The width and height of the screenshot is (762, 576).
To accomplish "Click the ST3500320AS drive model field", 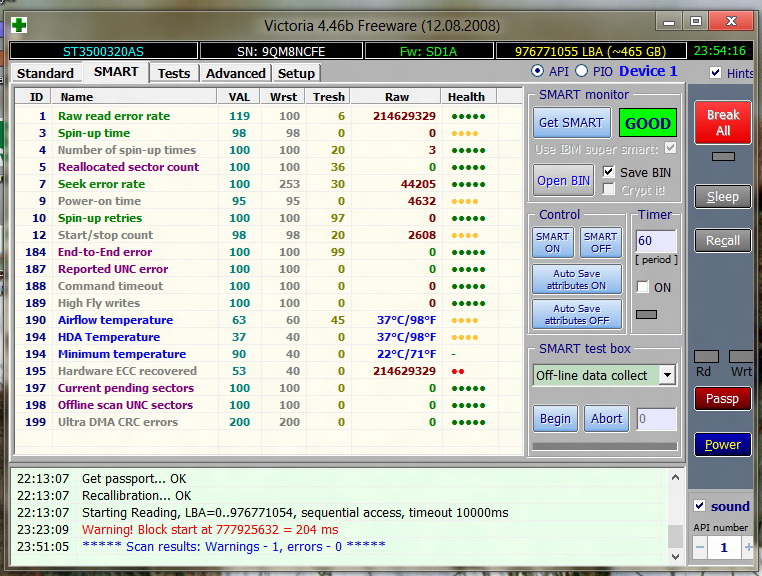I will click(104, 51).
